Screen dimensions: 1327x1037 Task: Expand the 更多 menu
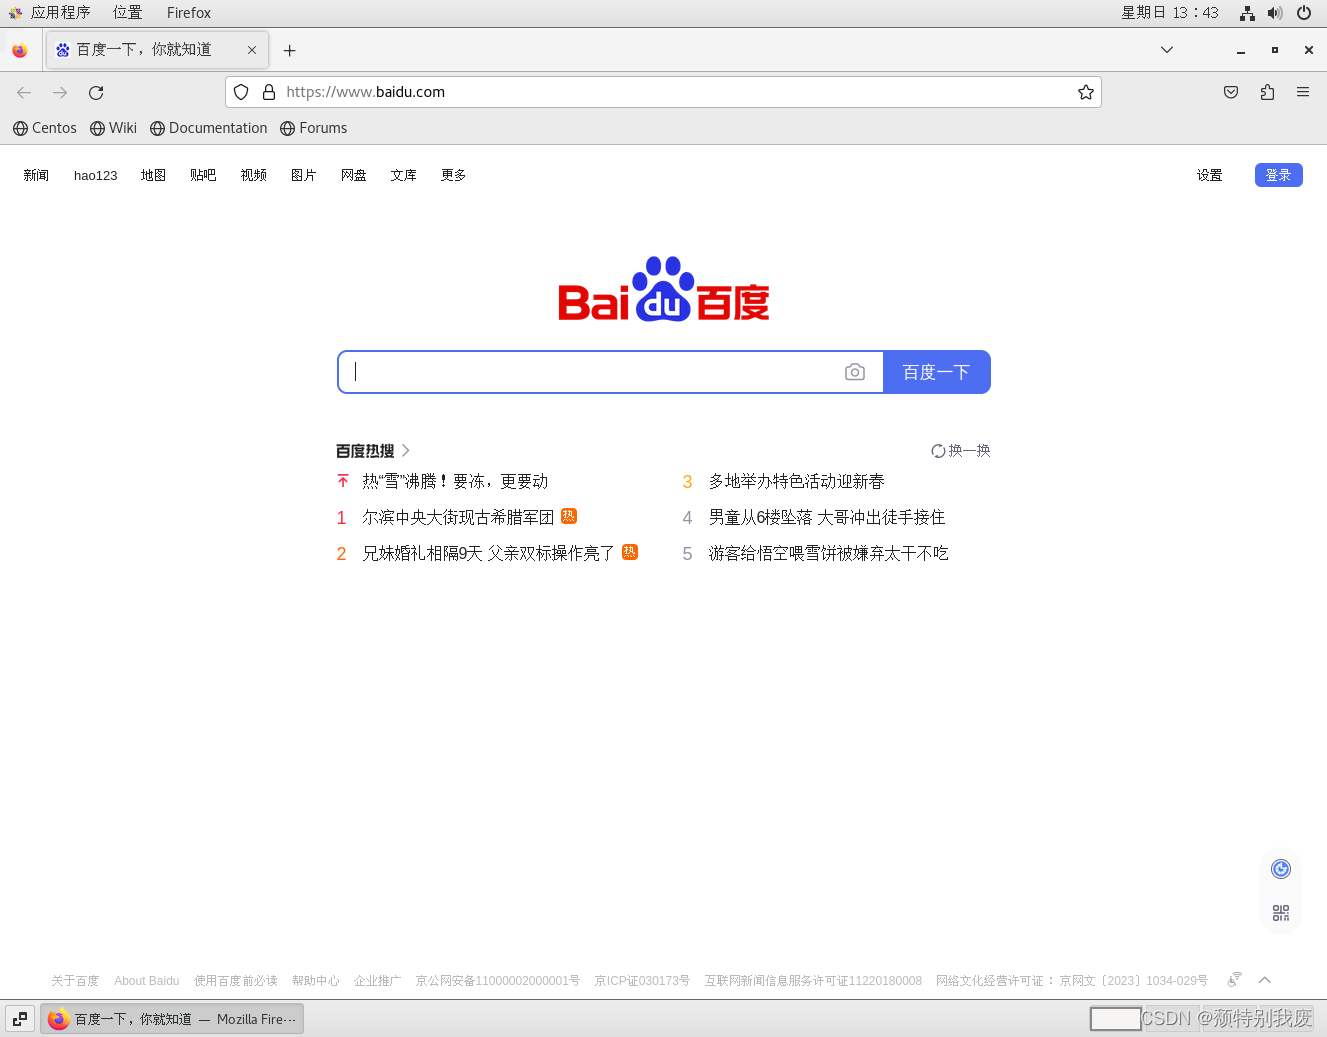[453, 175]
